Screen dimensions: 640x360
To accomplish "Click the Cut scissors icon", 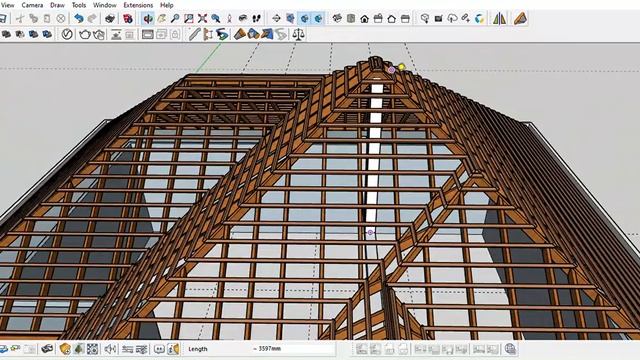I will [x=20, y=18].
